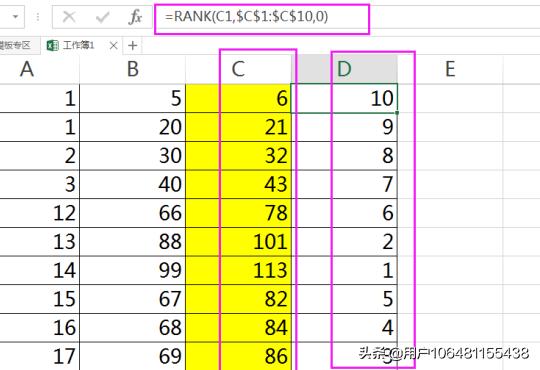Select column A cell beside value 40

[40, 184]
